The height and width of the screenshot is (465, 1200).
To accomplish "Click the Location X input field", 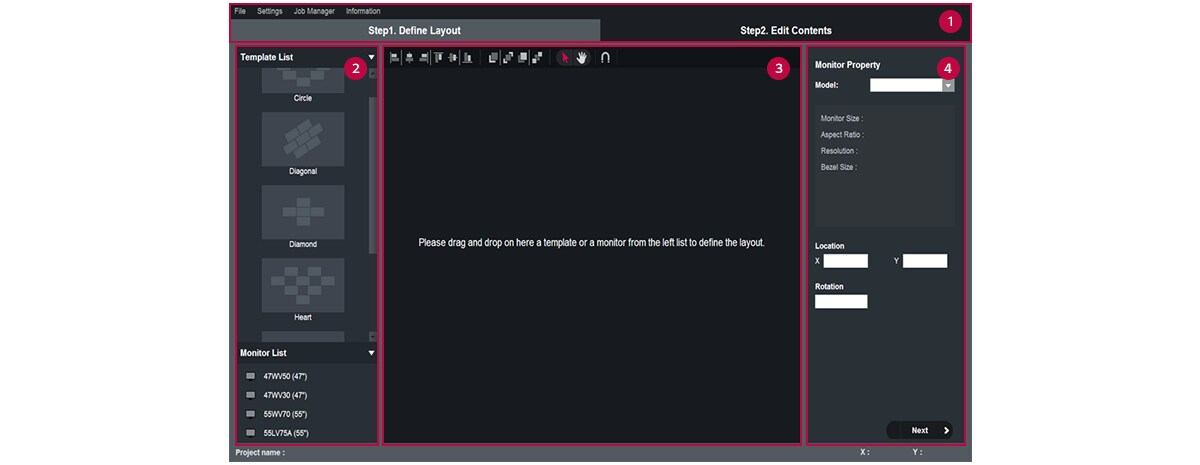I will [x=845, y=261].
